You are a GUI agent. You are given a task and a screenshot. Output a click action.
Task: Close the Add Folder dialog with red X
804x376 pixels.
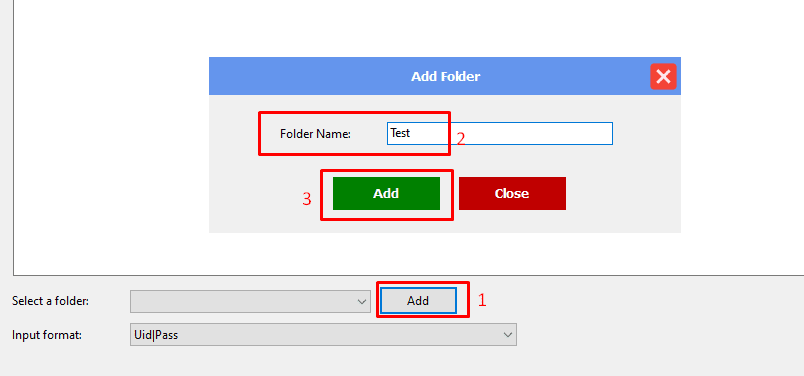663,76
